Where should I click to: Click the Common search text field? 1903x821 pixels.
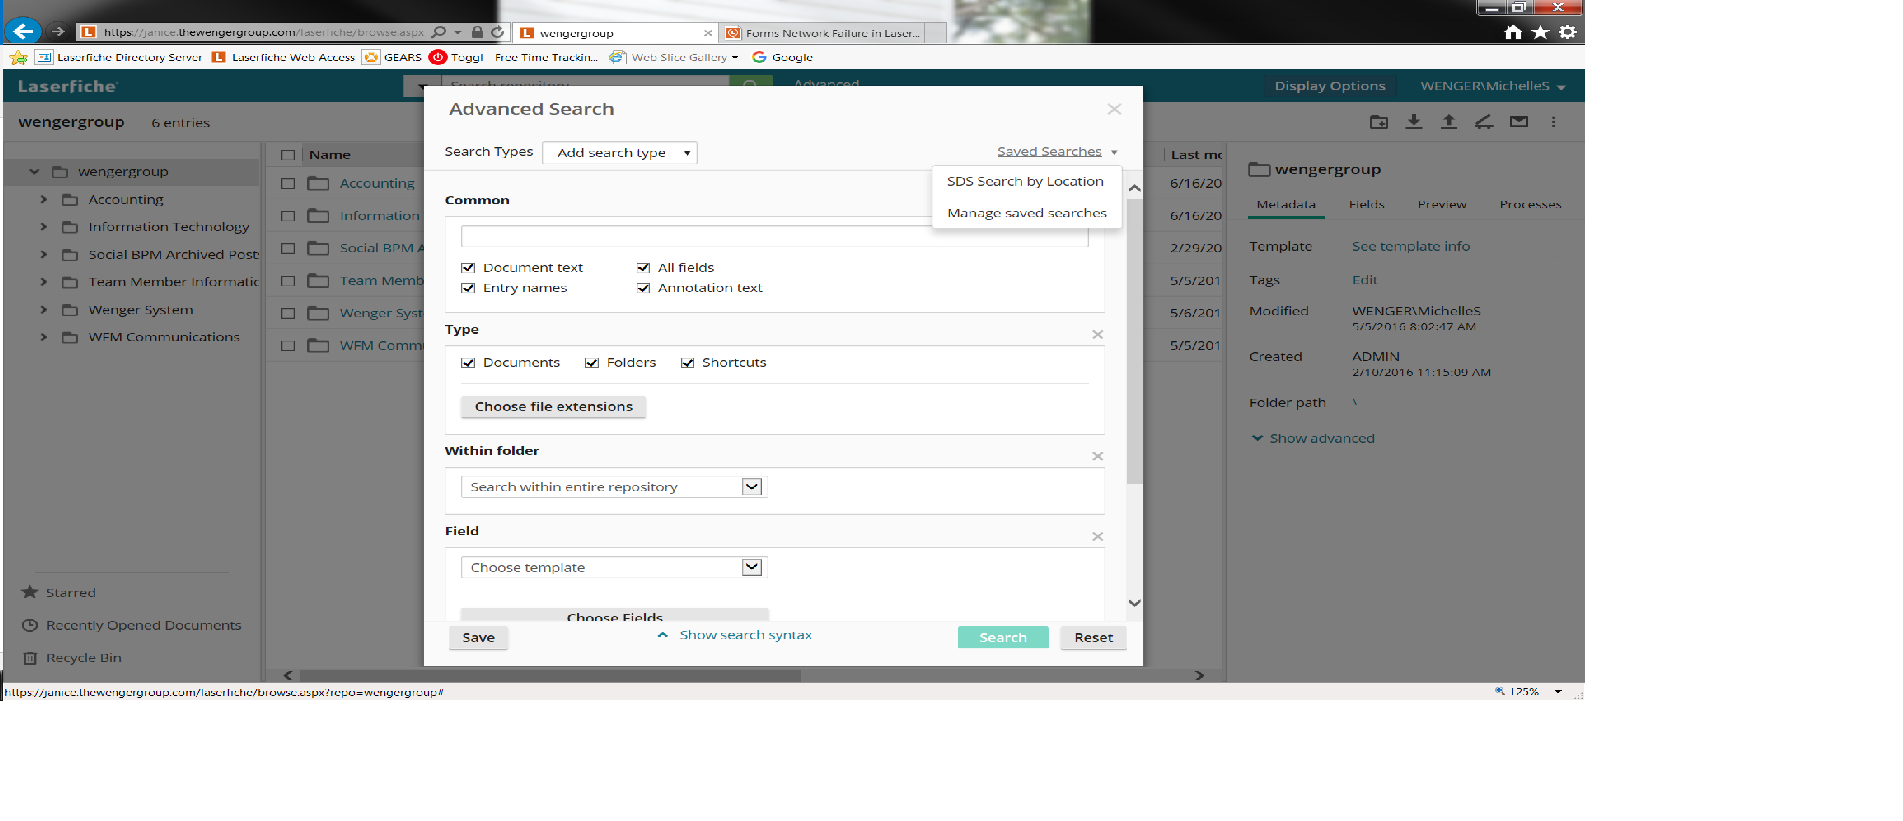pos(774,236)
